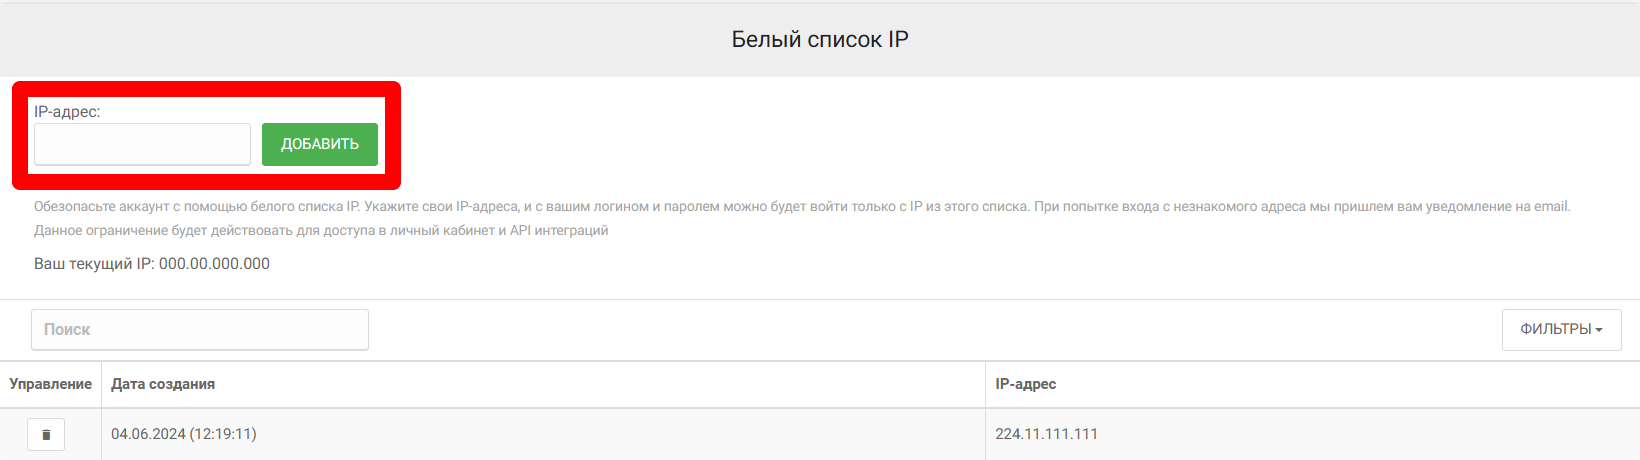Click the Данное ограничение note about API
This screenshot has height=460, width=1640.
[x=321, y=231]
